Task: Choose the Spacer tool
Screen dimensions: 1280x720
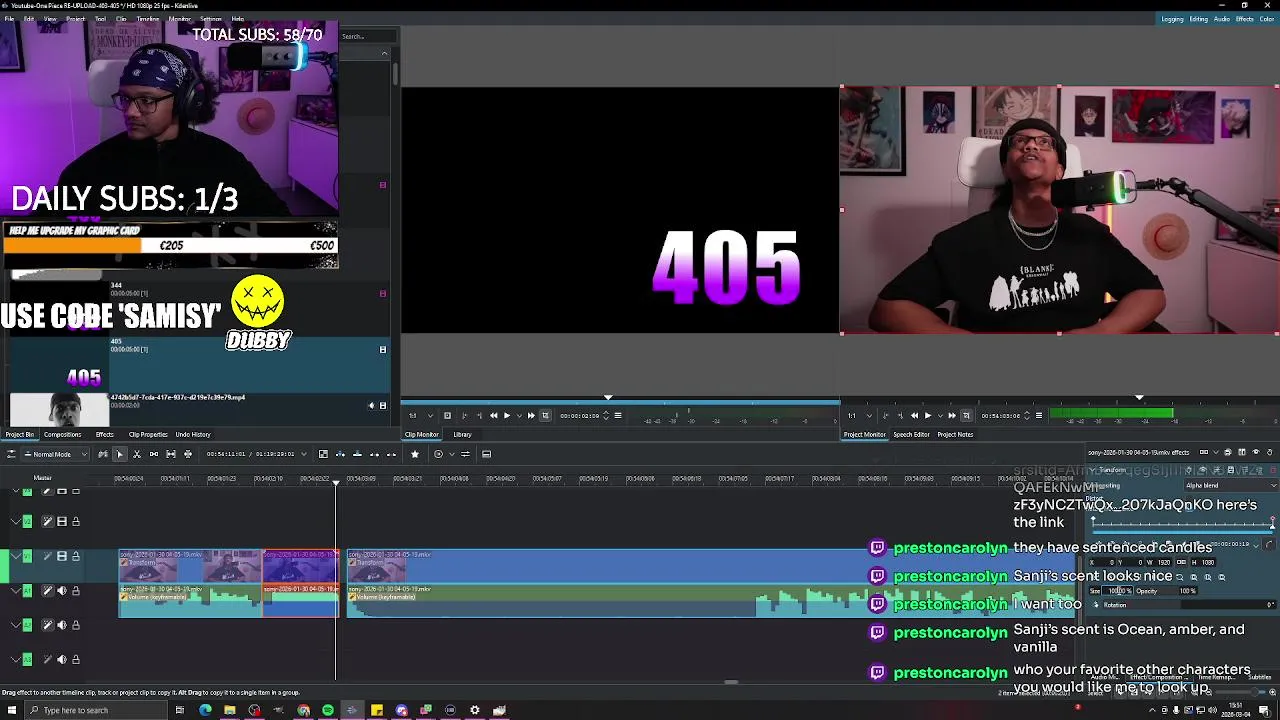Action: [x=154, y=454]
